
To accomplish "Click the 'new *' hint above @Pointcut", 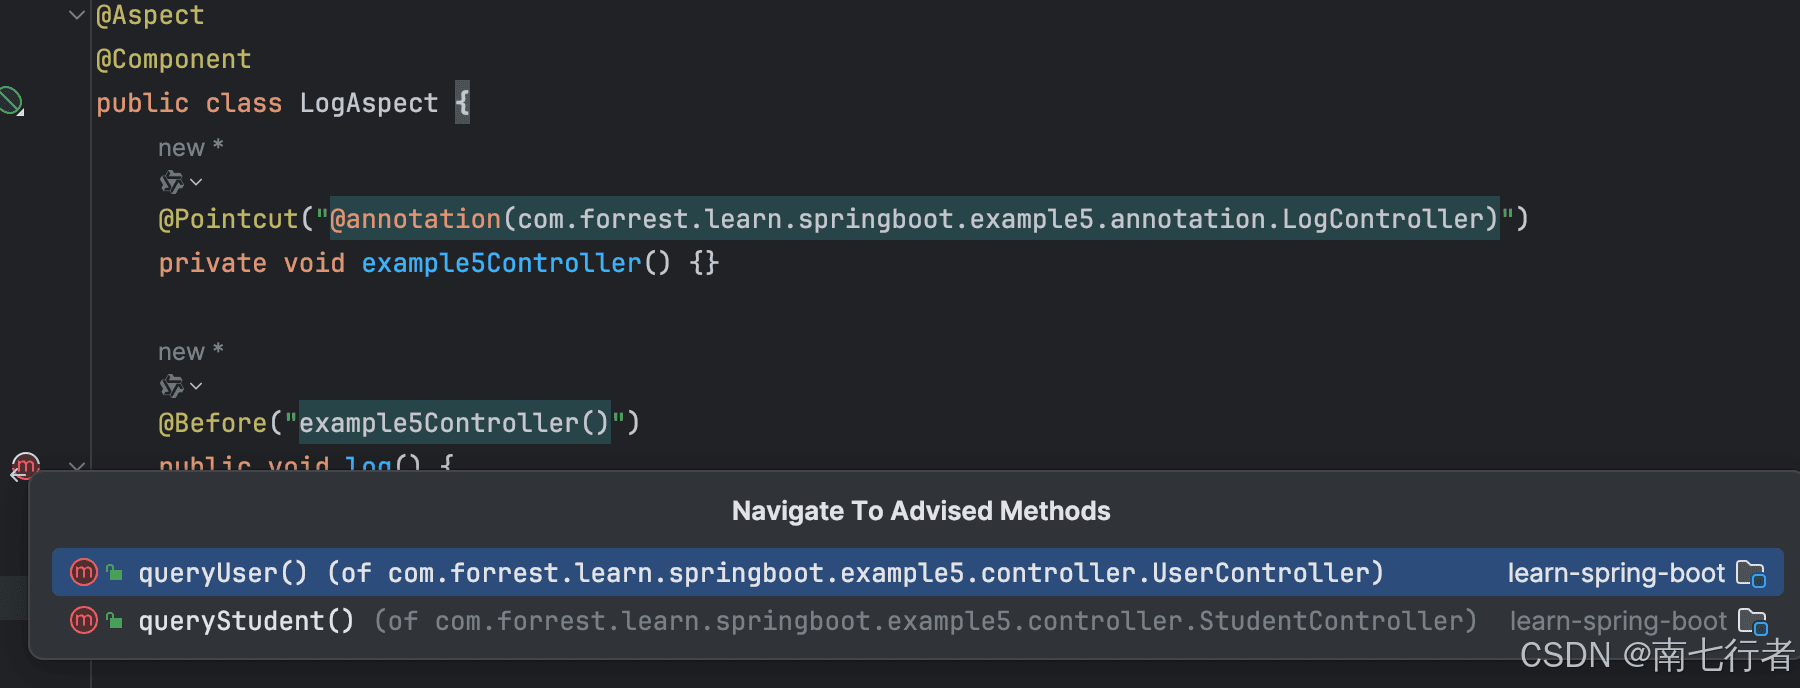I will point(190,148).
